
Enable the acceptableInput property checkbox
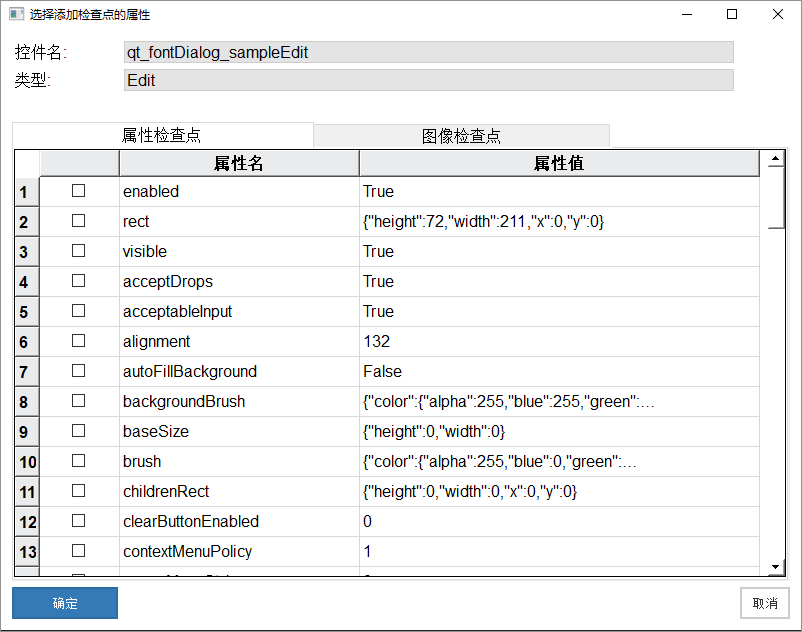tap(78, 311)
